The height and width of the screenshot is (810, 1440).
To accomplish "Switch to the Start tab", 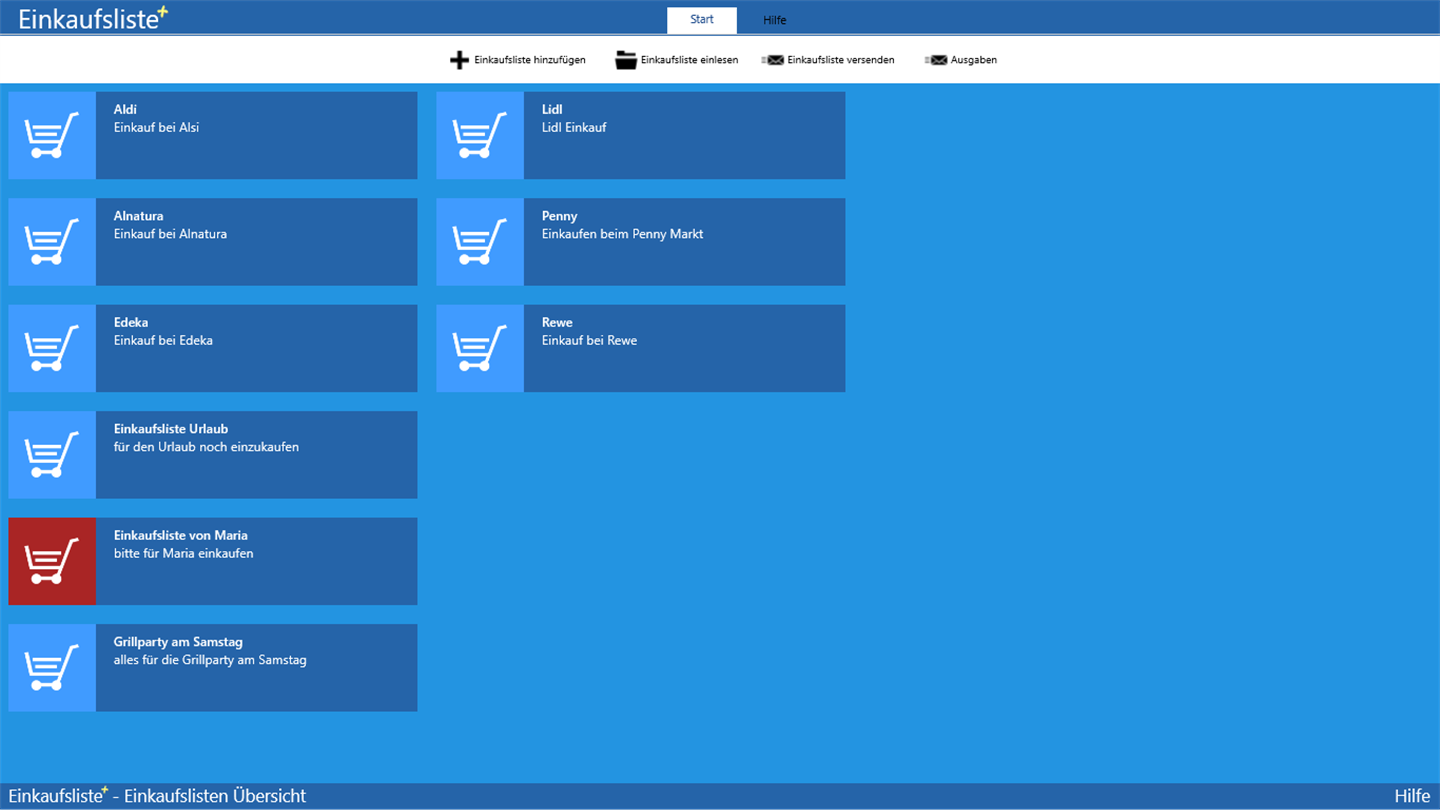I will (x=702, y=20).
